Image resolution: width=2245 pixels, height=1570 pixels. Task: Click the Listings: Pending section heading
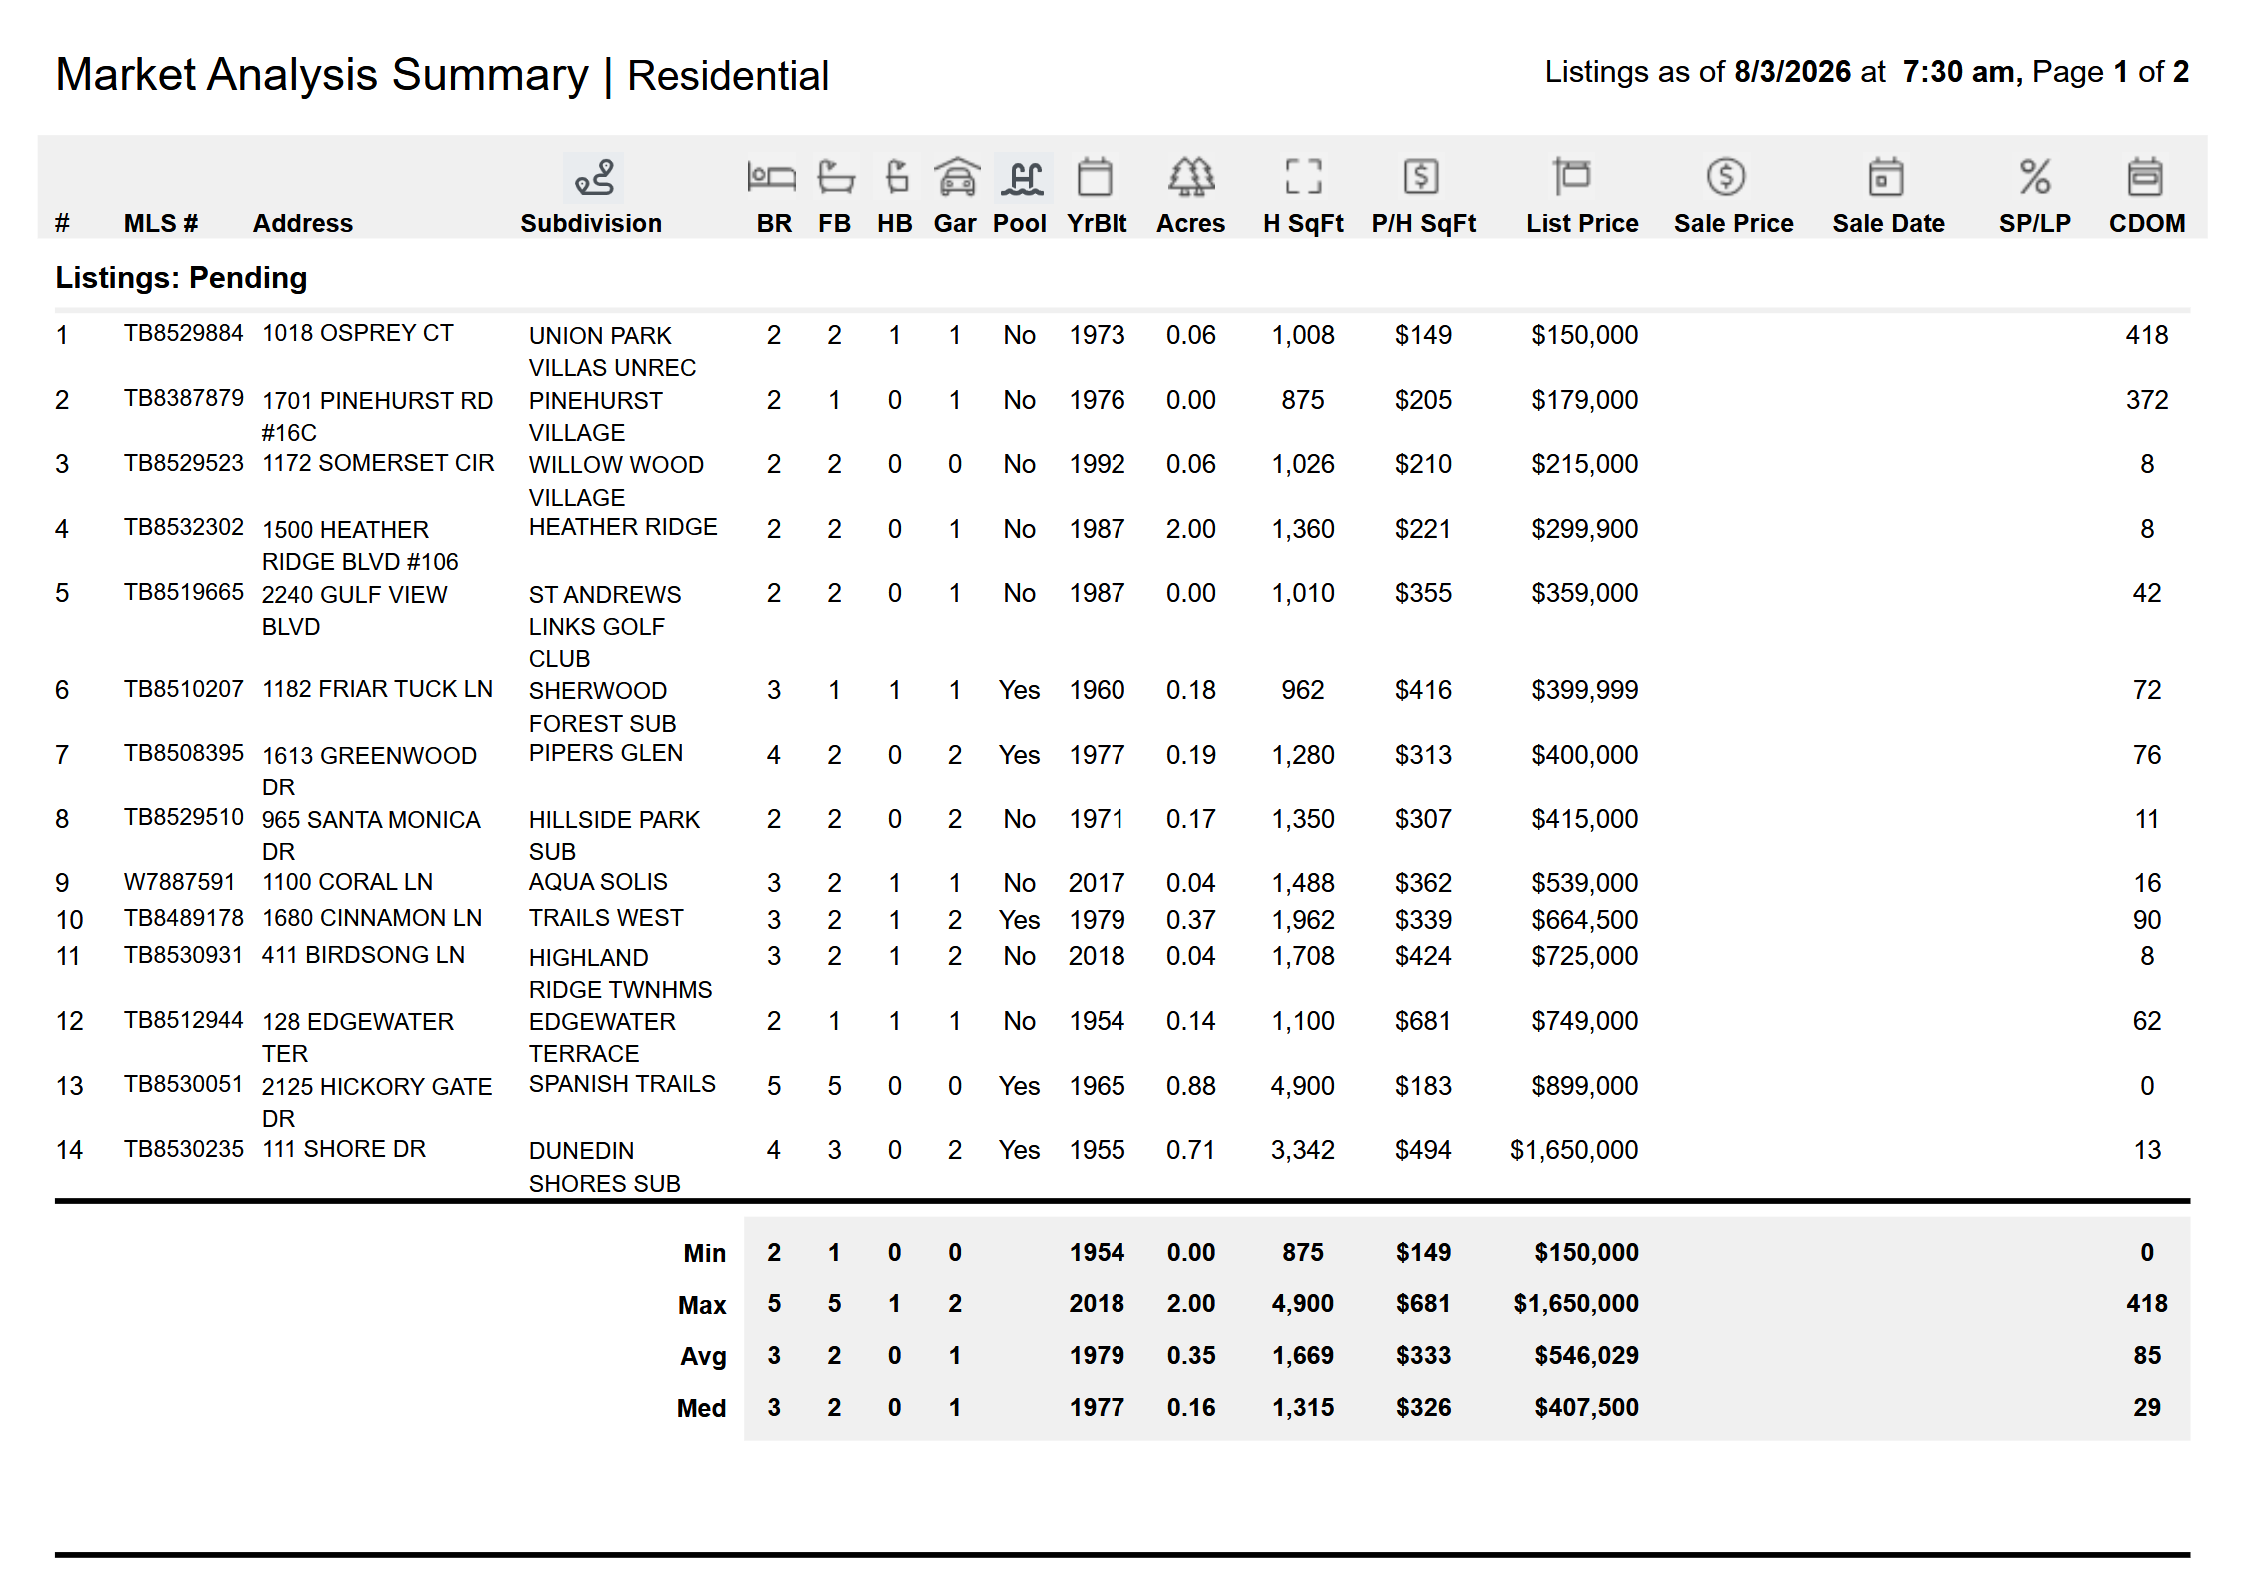[x=181, y=277]
